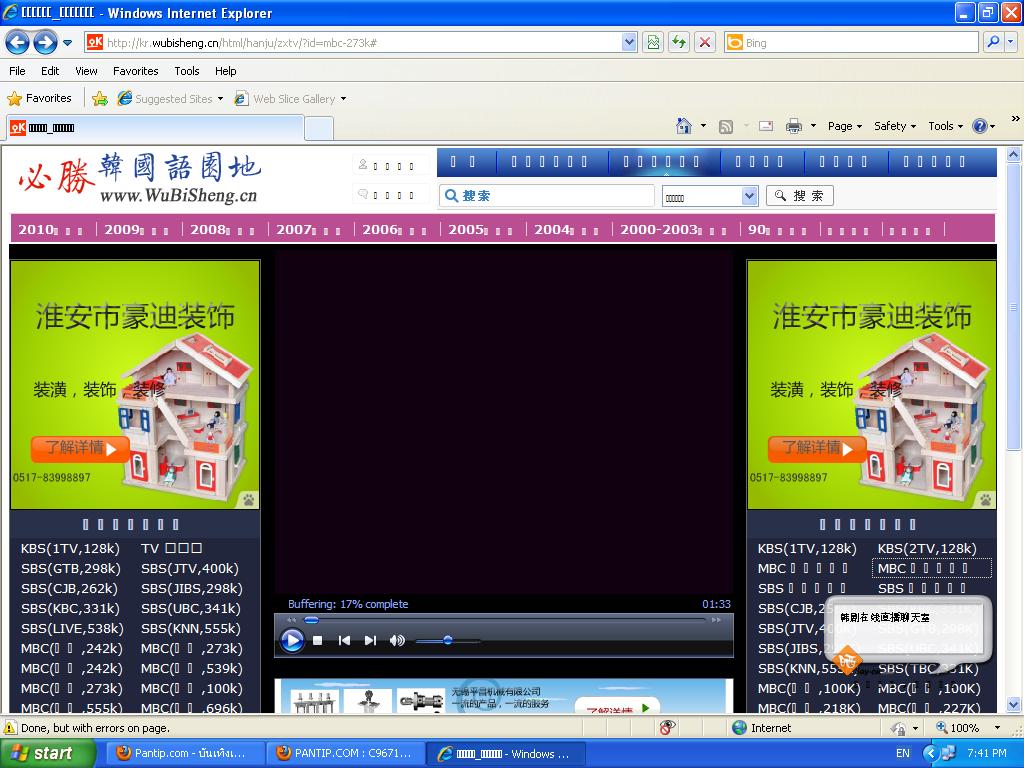Open the Edit menu
Image resolution: width=1024 pixels, height=768 pixels.
(x=50, y=71)
